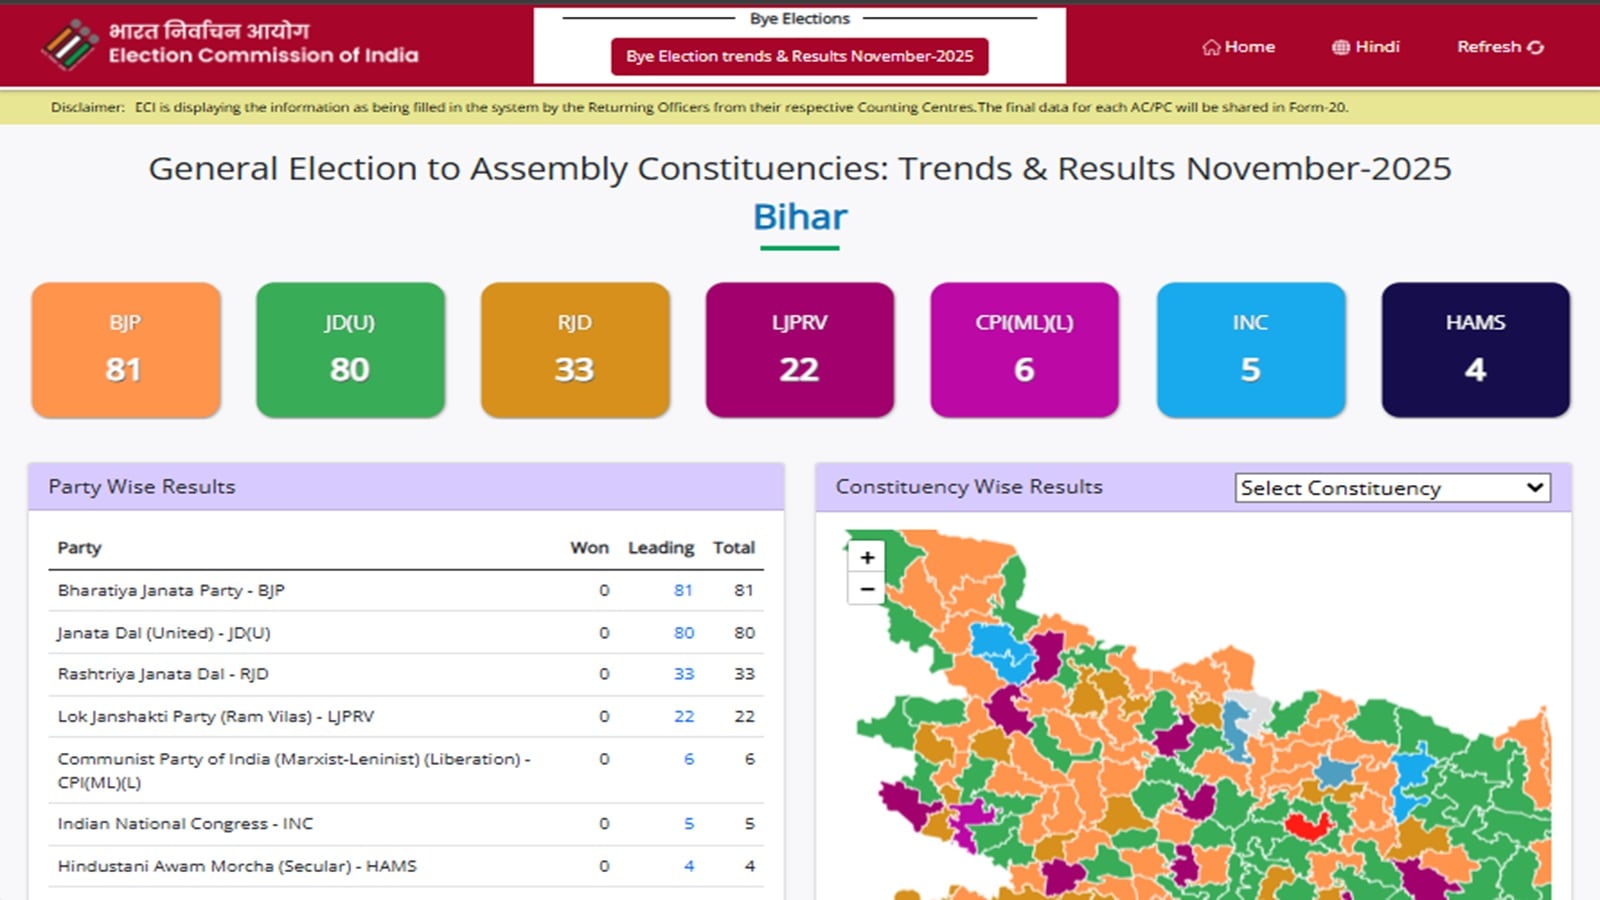This screenshot has height=900, width=1600.
Task: Click the leading count 81 for BJP
Action: [x=684, y=590]
